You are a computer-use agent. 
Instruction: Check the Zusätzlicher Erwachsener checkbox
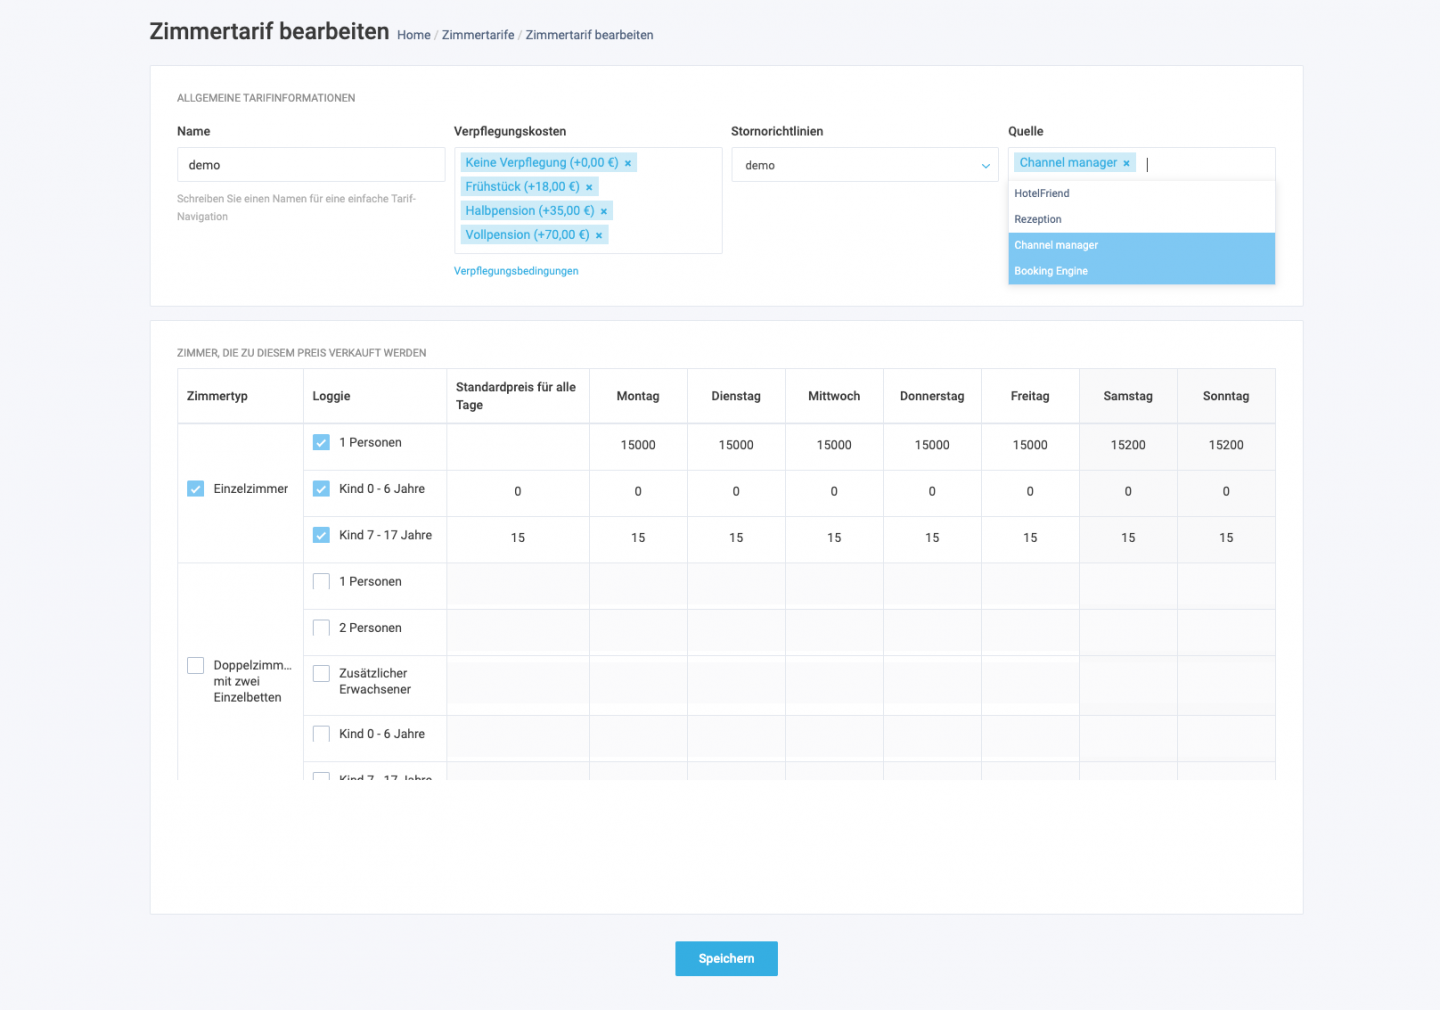click(x=321, y=674)
